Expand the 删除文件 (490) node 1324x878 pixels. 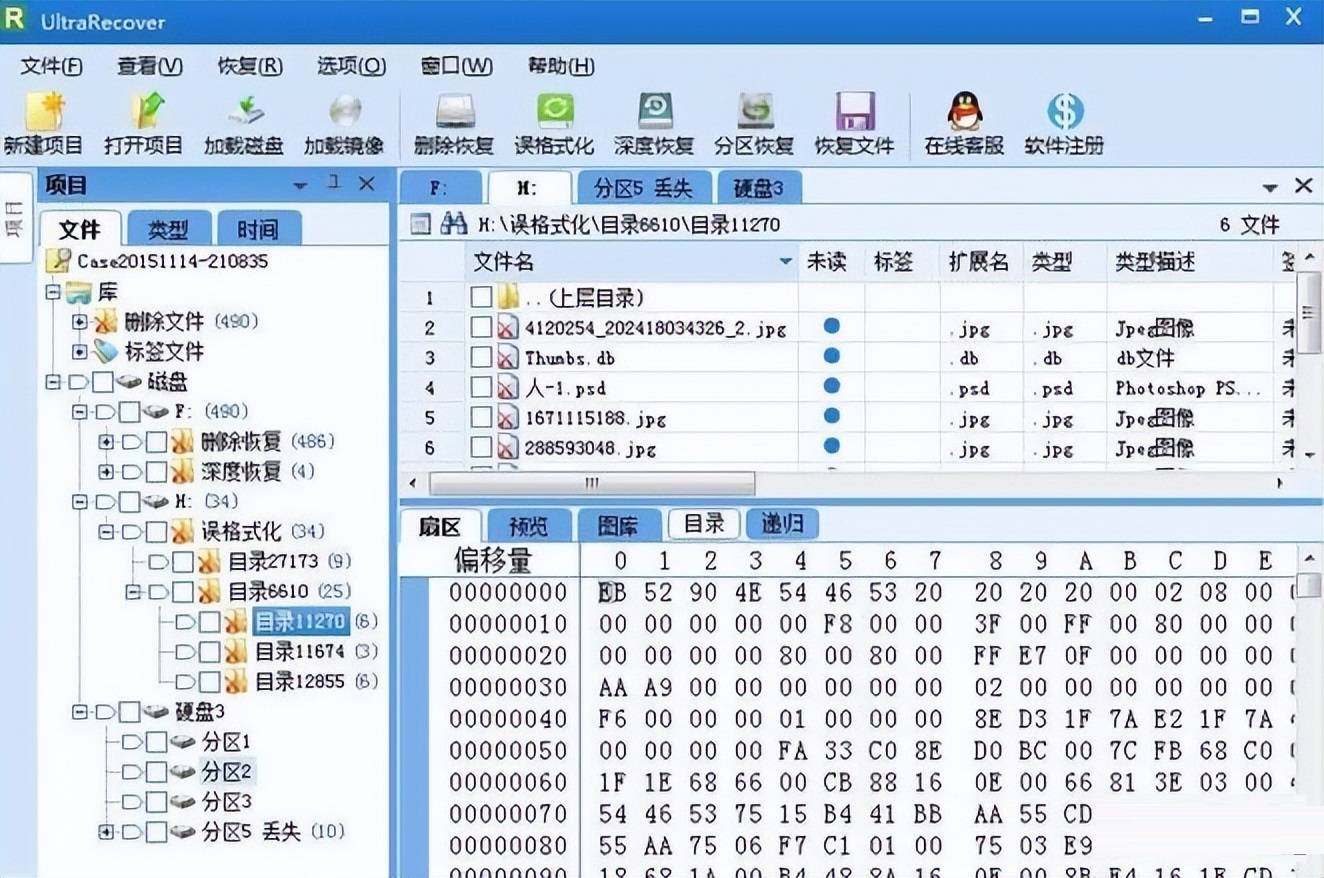pyautogui.click(x=79, y=322)
